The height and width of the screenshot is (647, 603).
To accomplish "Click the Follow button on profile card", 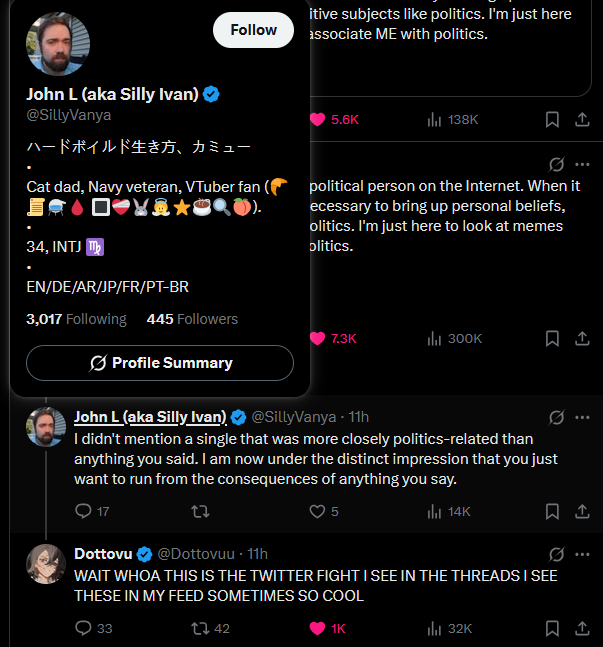I will point(253,30).
